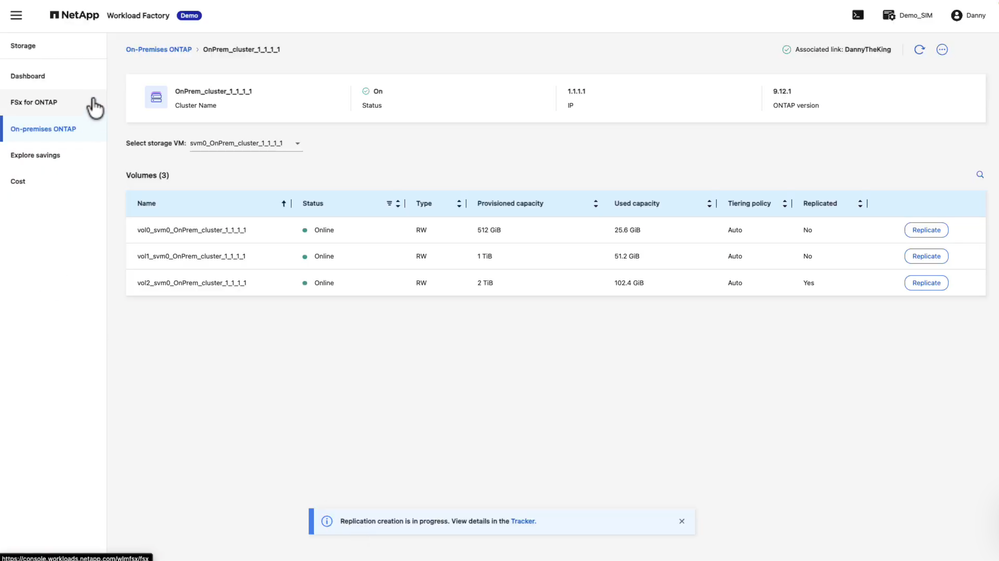999x561 pixels.
Task: Click the IP address 1.1.1.1
Action: click(x=577, y=92)
